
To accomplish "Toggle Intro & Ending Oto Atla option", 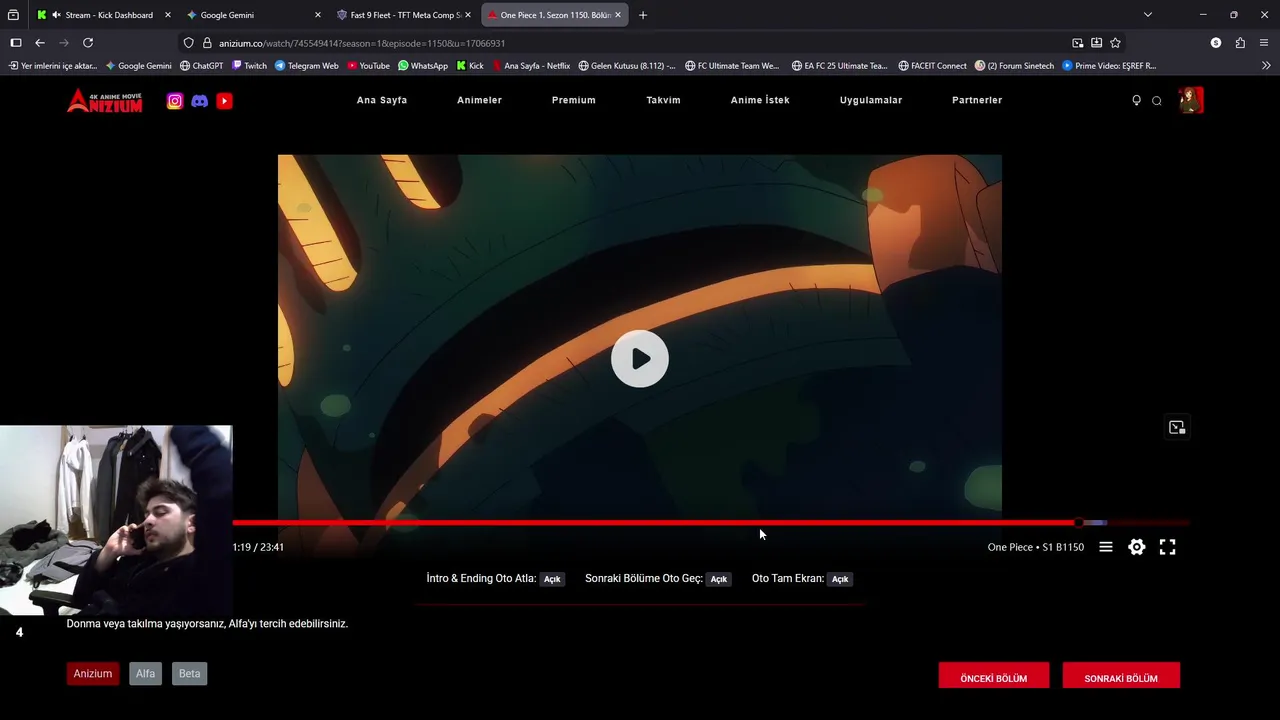I will 552,579.
